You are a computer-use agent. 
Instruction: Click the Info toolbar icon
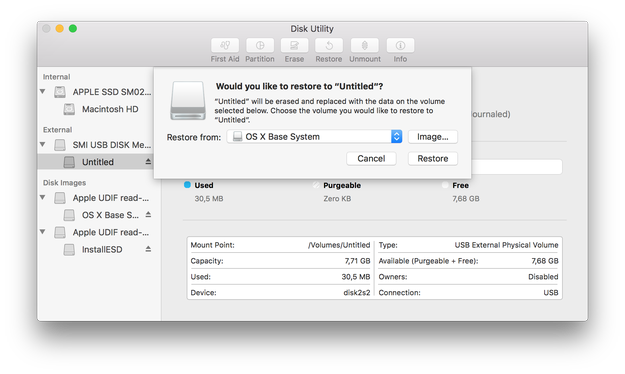pyautogui.click(x=400, y=45)
